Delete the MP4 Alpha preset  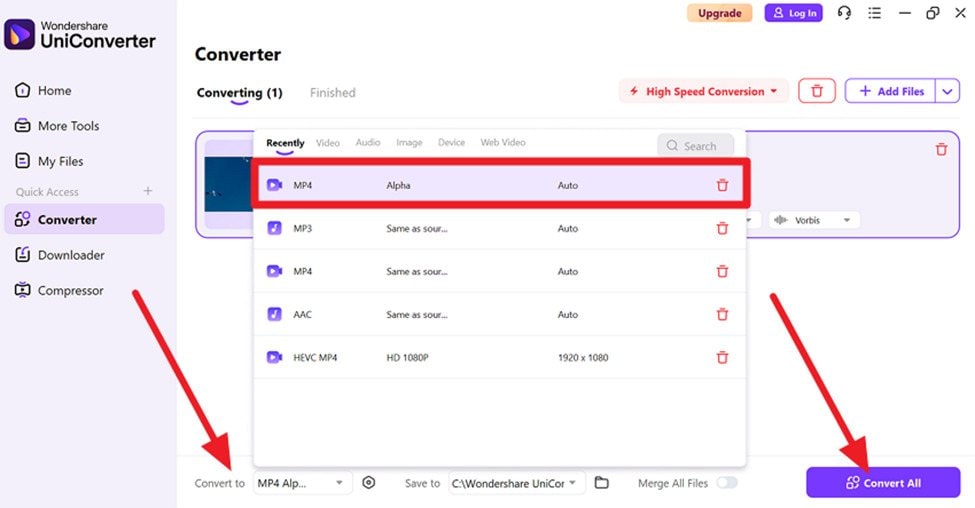[x=722, y=185]
